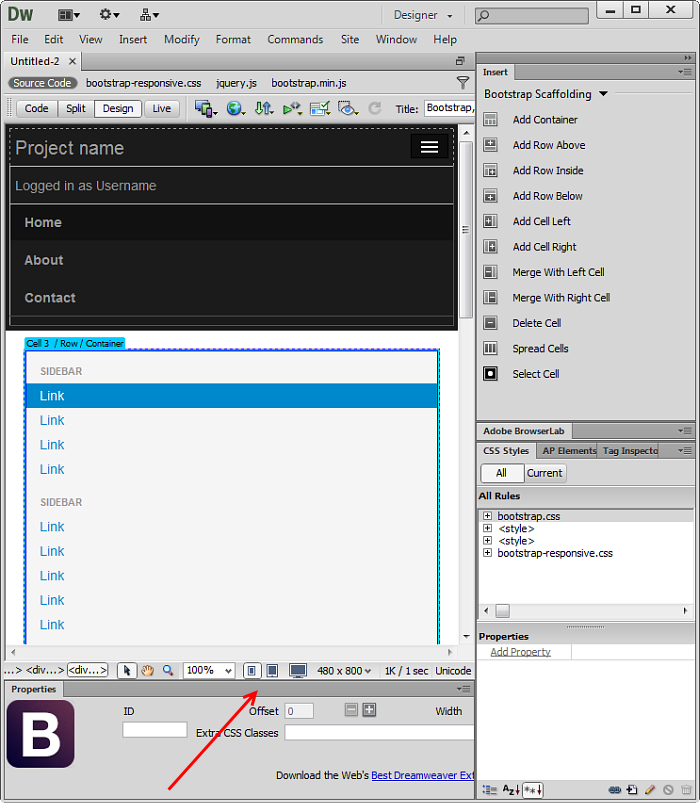Click the Add Container icon

(x=490, y=119)
